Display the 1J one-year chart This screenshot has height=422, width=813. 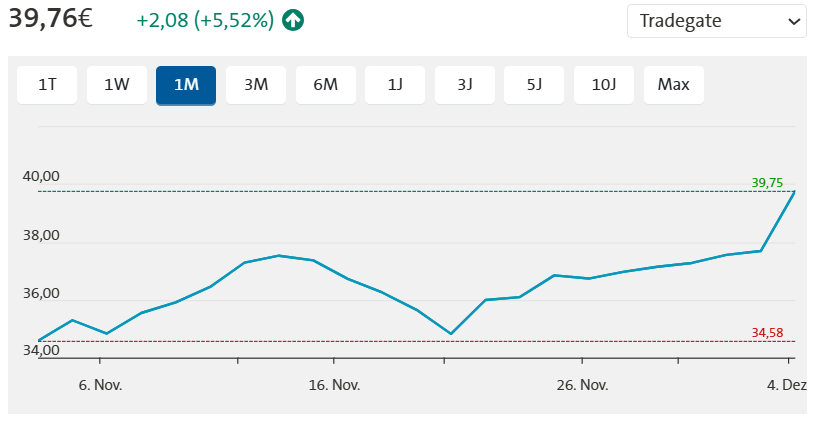click(395, 85)
